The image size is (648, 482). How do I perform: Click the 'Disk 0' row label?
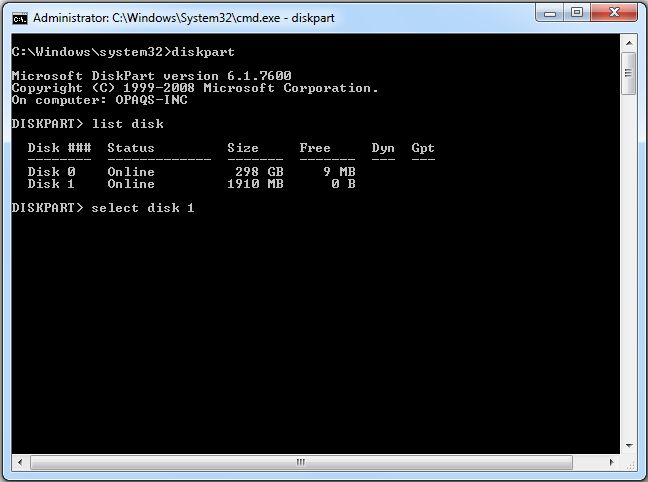(x=52, y=172)
